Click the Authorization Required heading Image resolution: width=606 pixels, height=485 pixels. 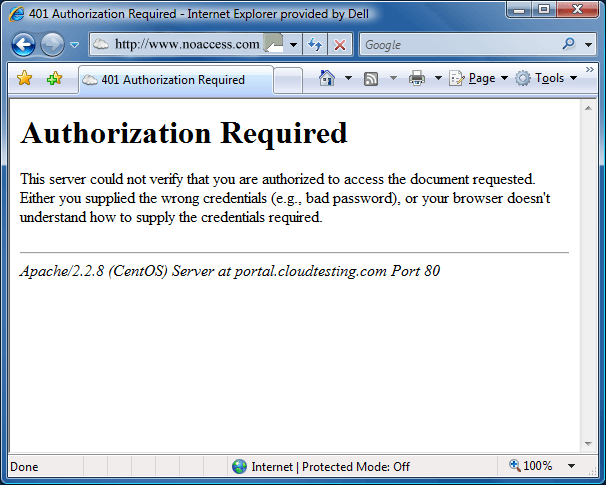(184, 133)
